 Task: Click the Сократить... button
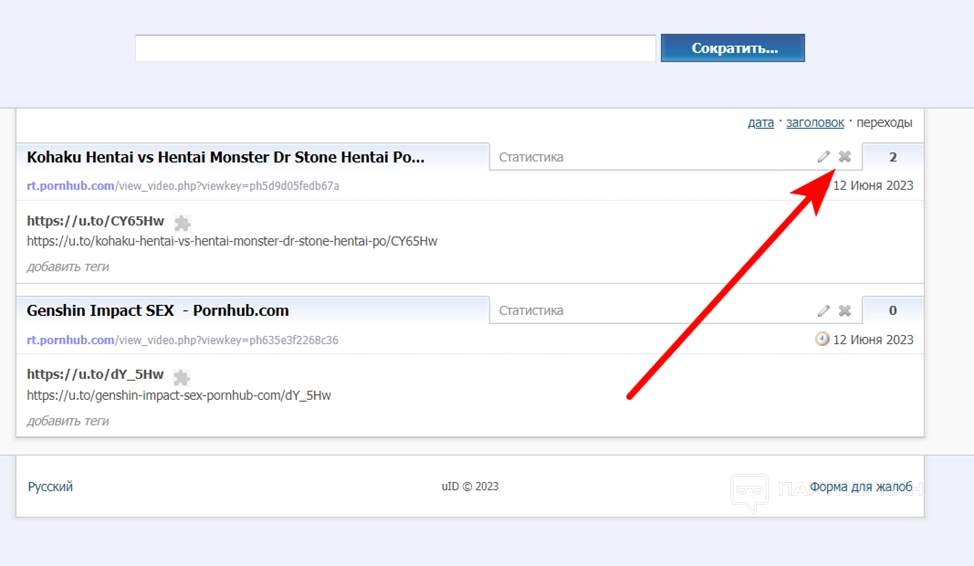coord(733,48)
